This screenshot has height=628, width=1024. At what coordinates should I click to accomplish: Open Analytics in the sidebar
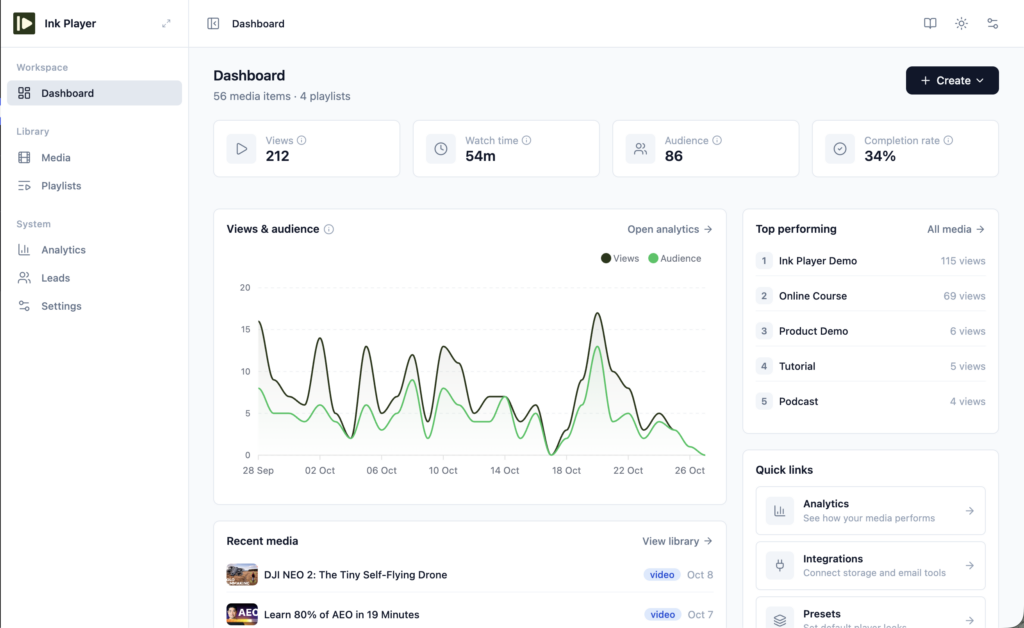pyautogui.click(x=95, y=250)
